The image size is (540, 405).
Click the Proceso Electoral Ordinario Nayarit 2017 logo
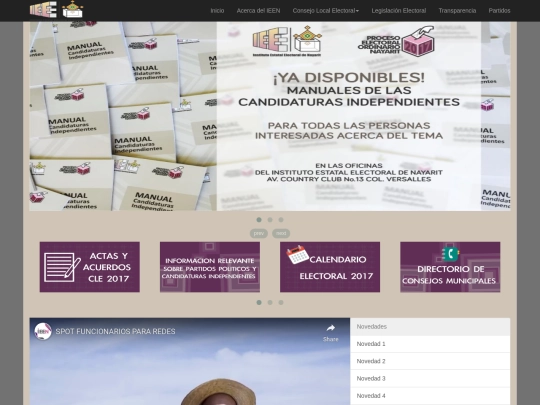click(x=396, y=41)
